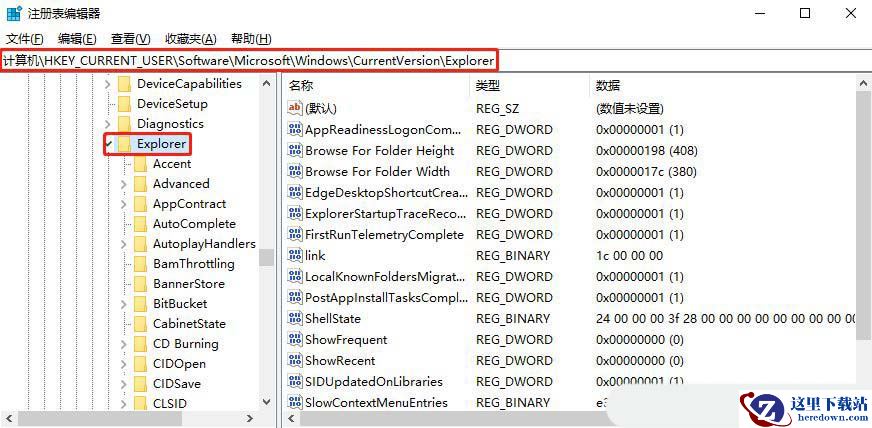Select the Accent folder icon
This screenshot has width=872, height=428.
tap(140, 164)
